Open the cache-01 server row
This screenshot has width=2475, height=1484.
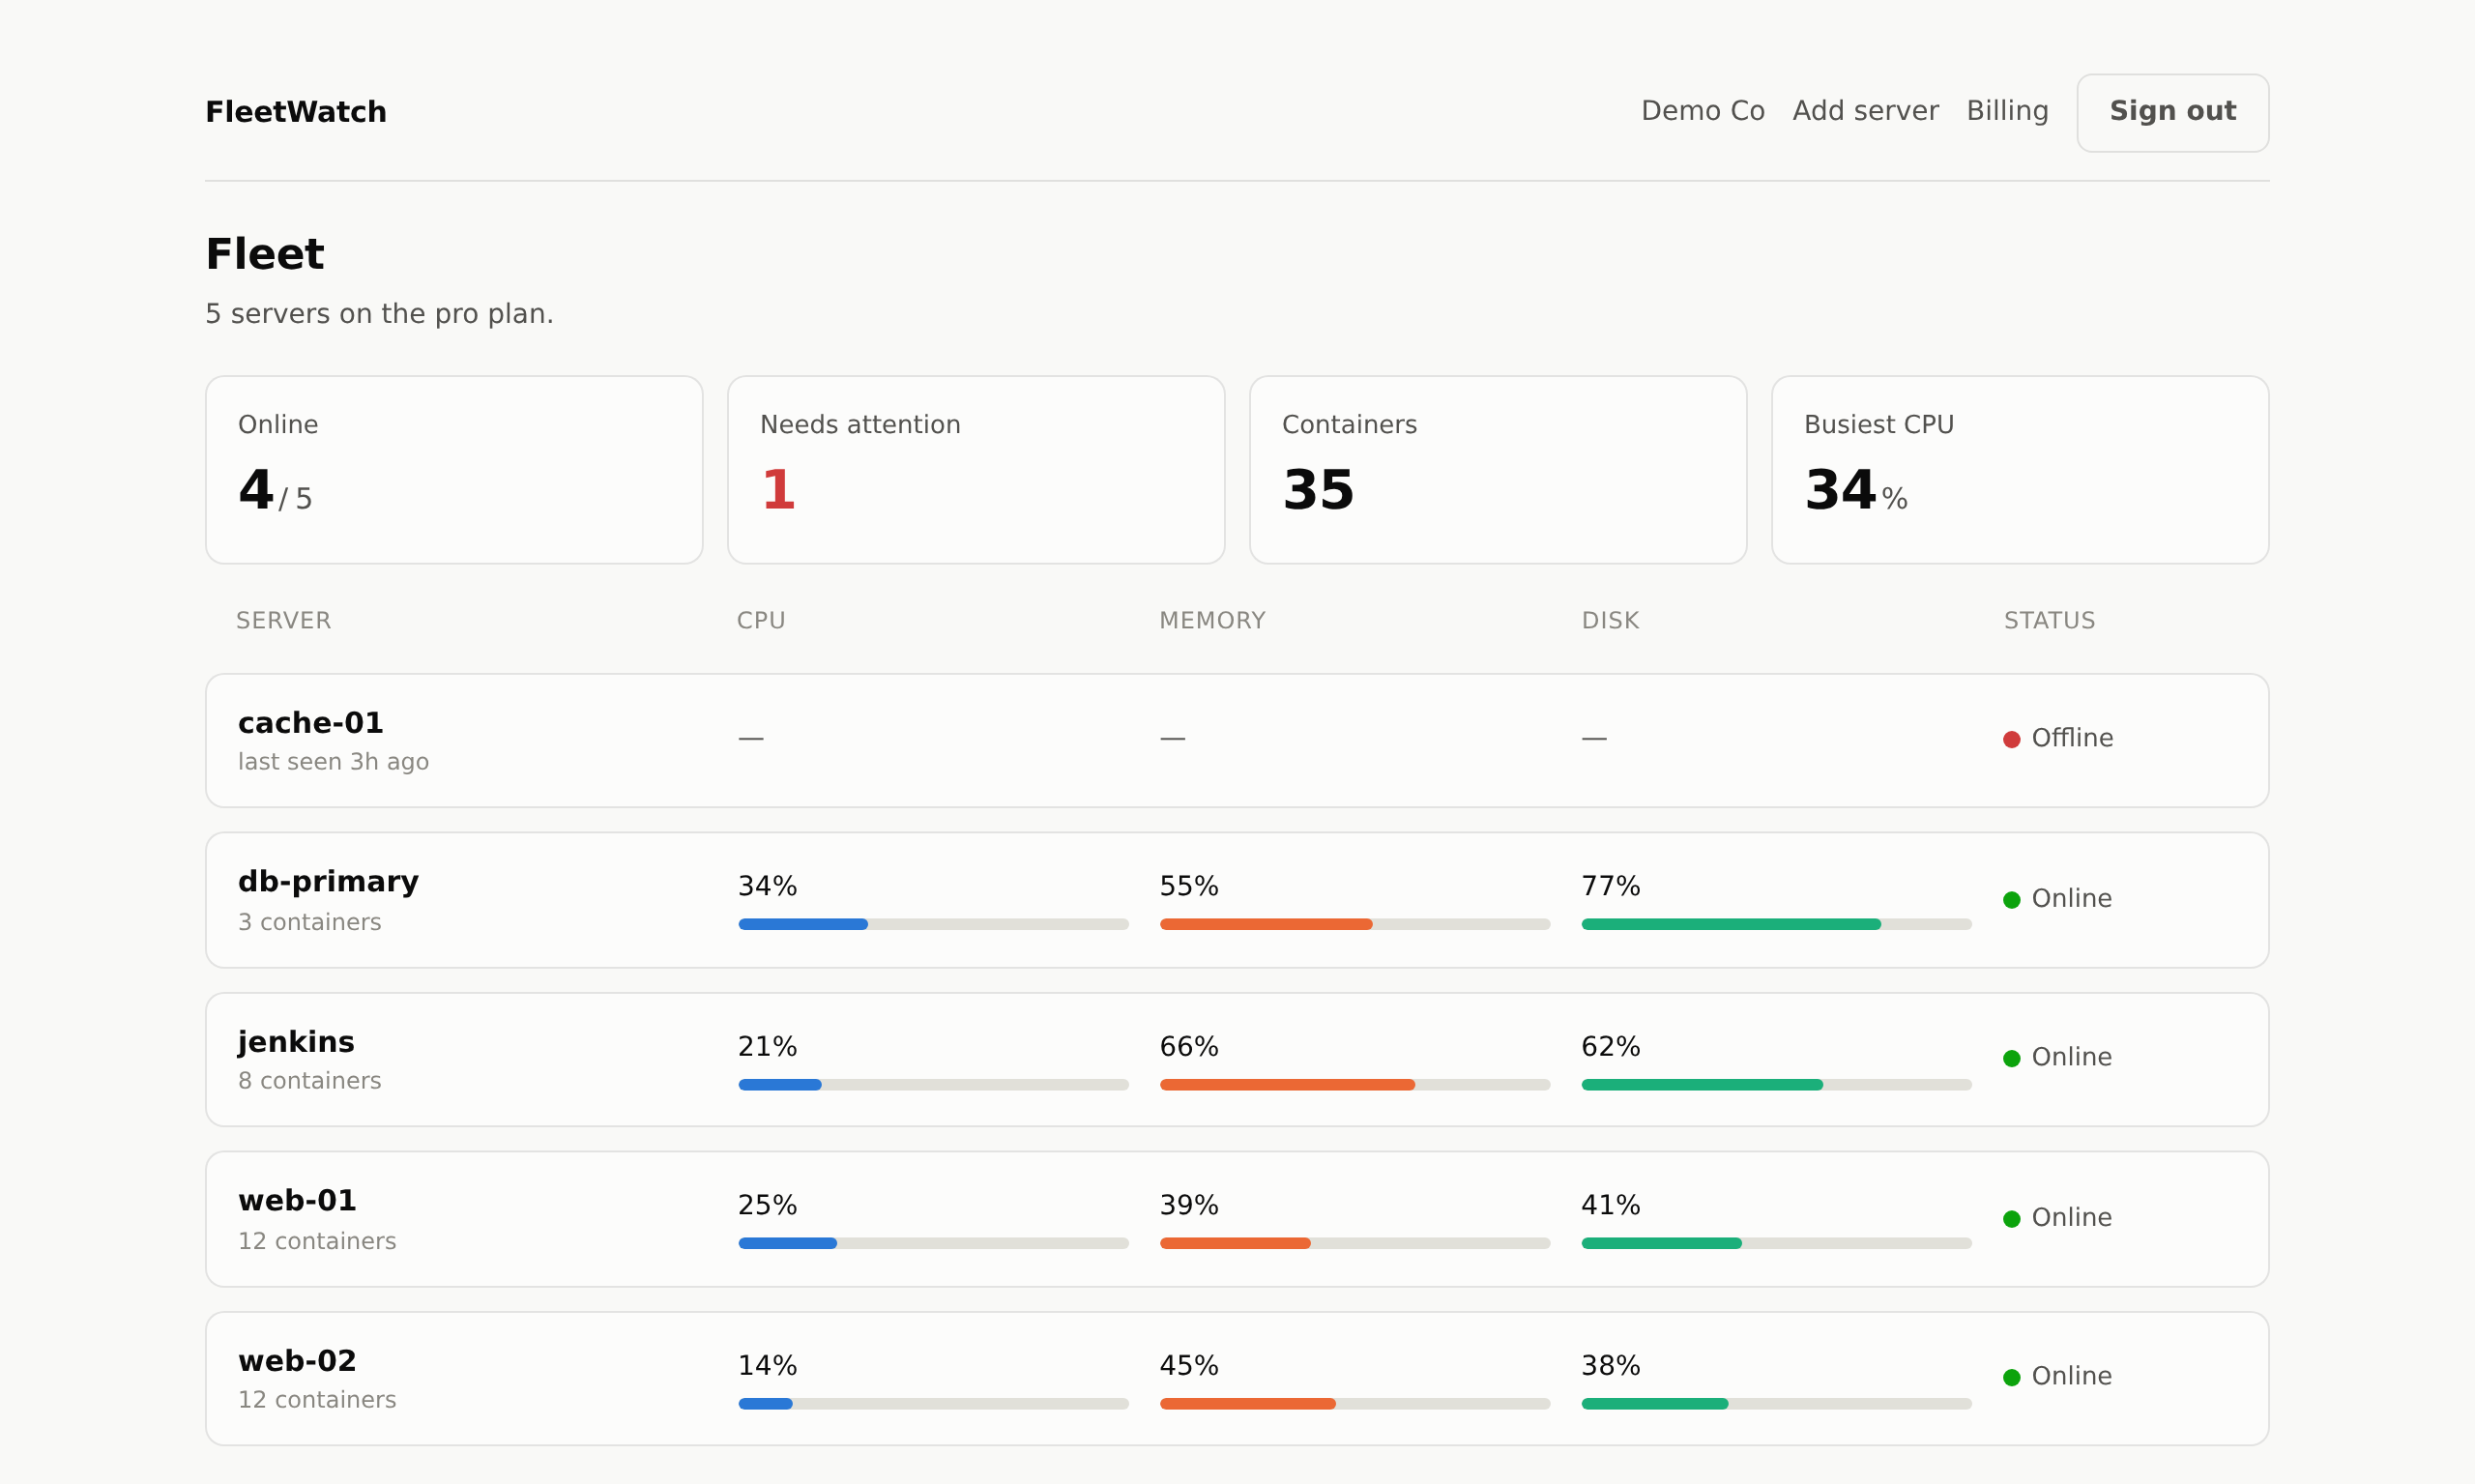[x=1237, y=741]
